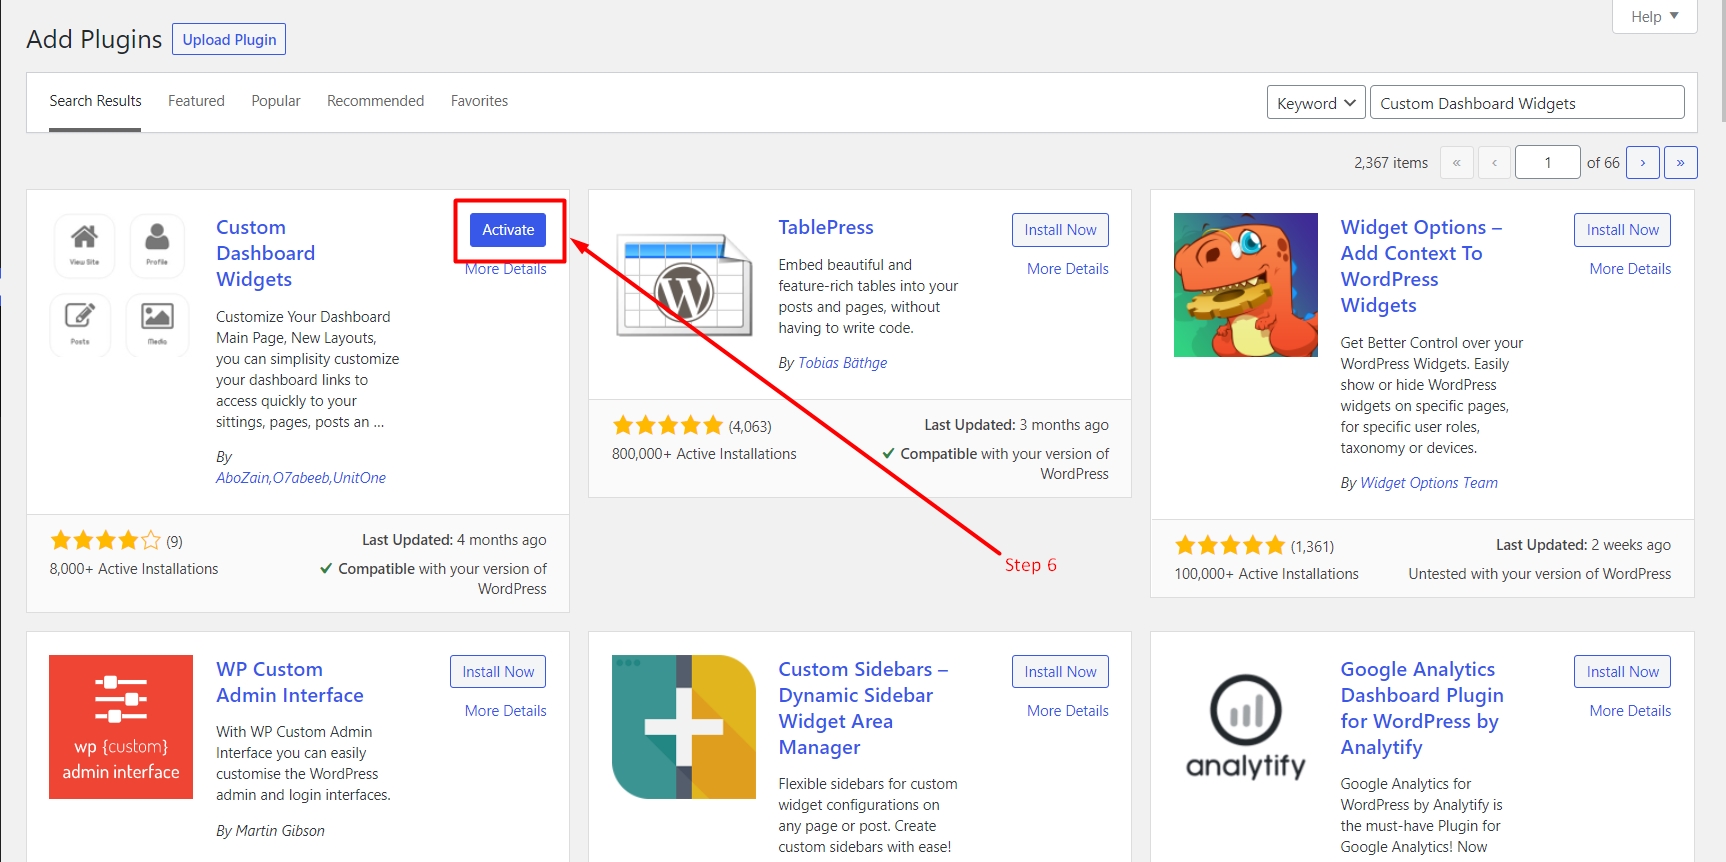Open More Details for Google Analytics Dashboard
The width and height of the screenshot is (1726, 862).
click(1630, 711)
